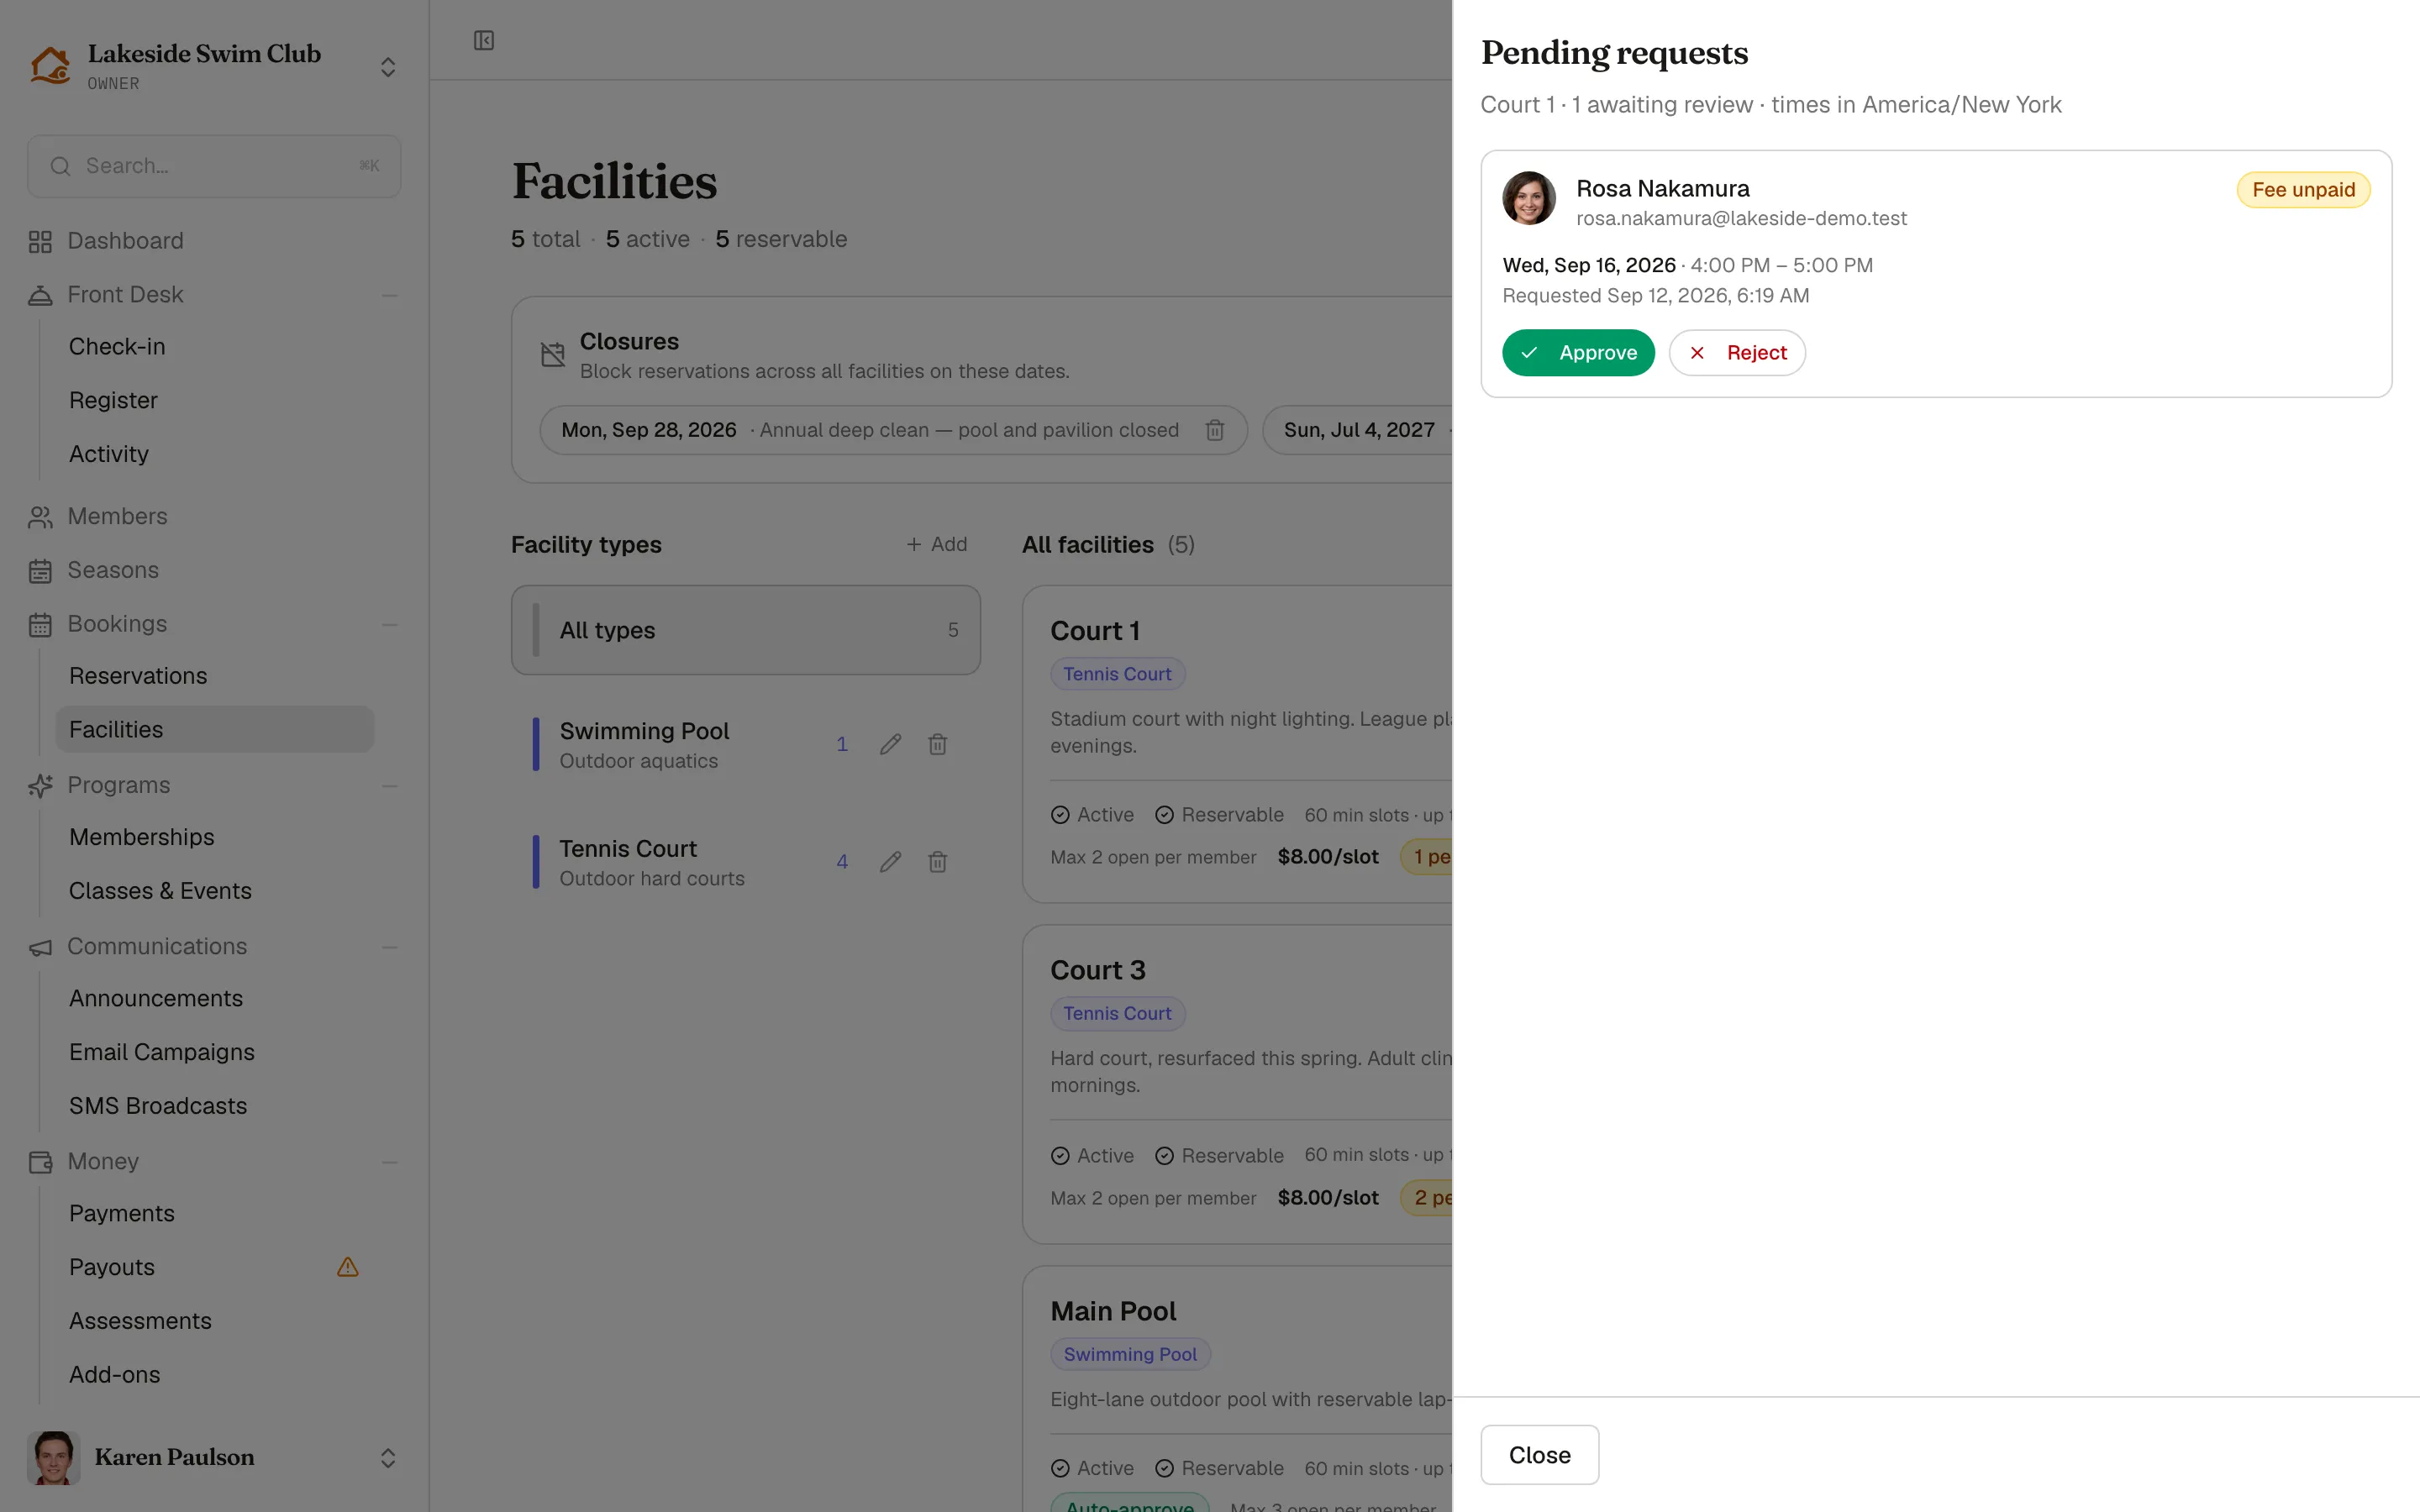
Task: Toggle the sidebar collapse icon
Action: point(484,40)
